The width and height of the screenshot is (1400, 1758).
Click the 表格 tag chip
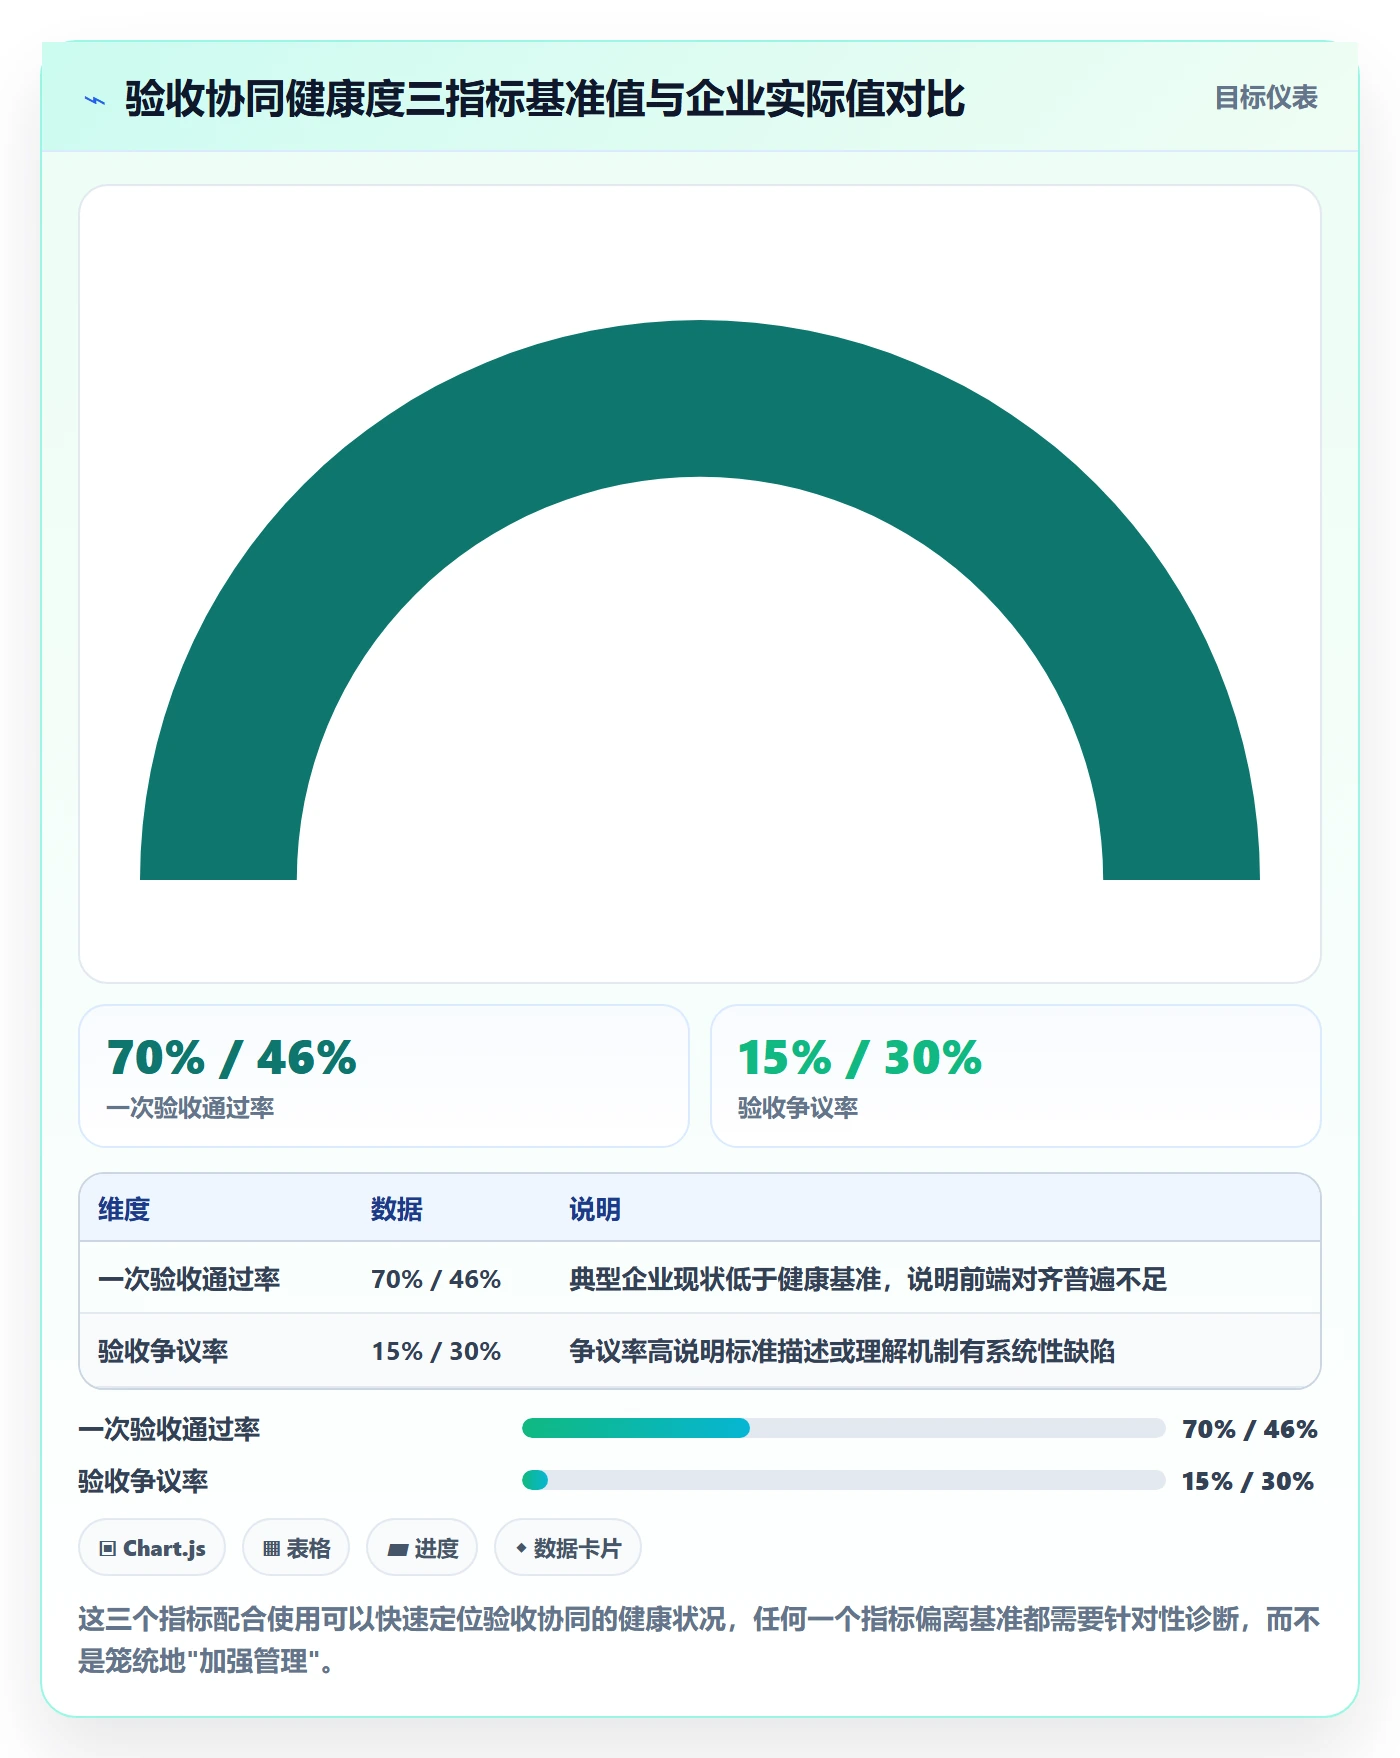click(x=297, y=1548)
